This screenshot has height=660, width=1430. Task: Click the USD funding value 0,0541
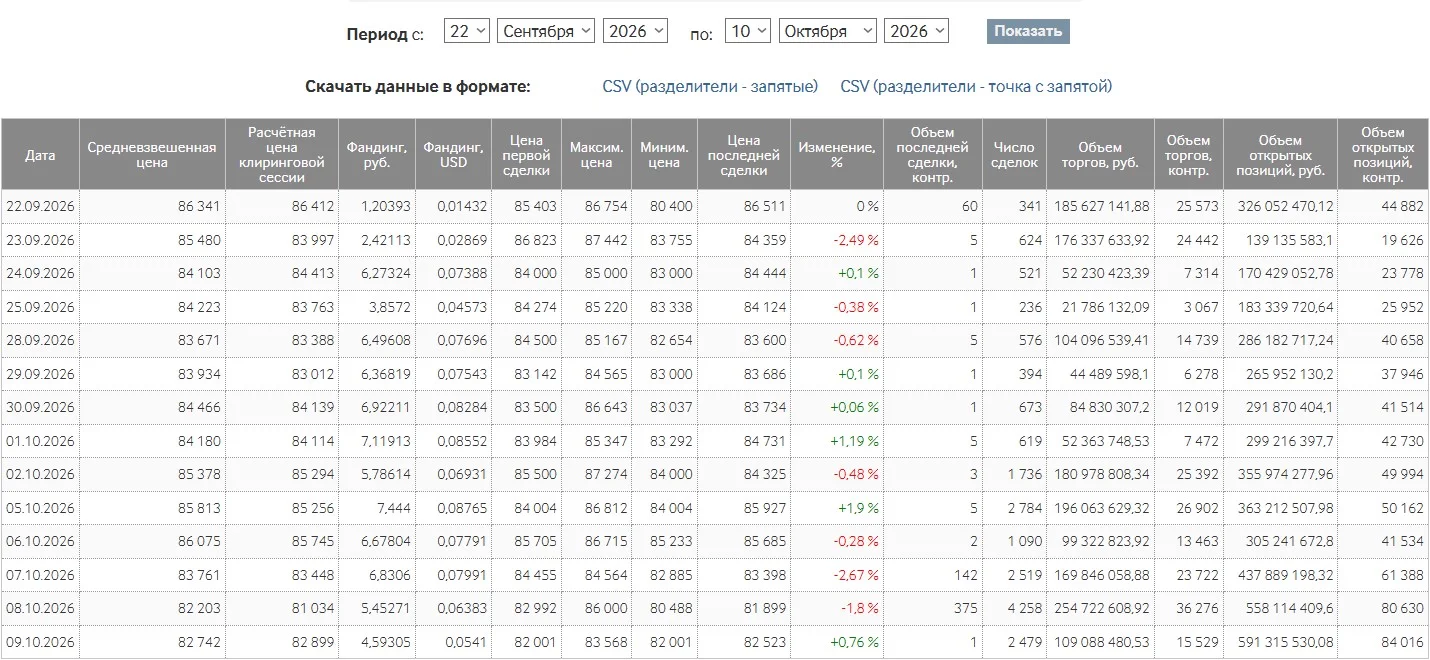465,642
